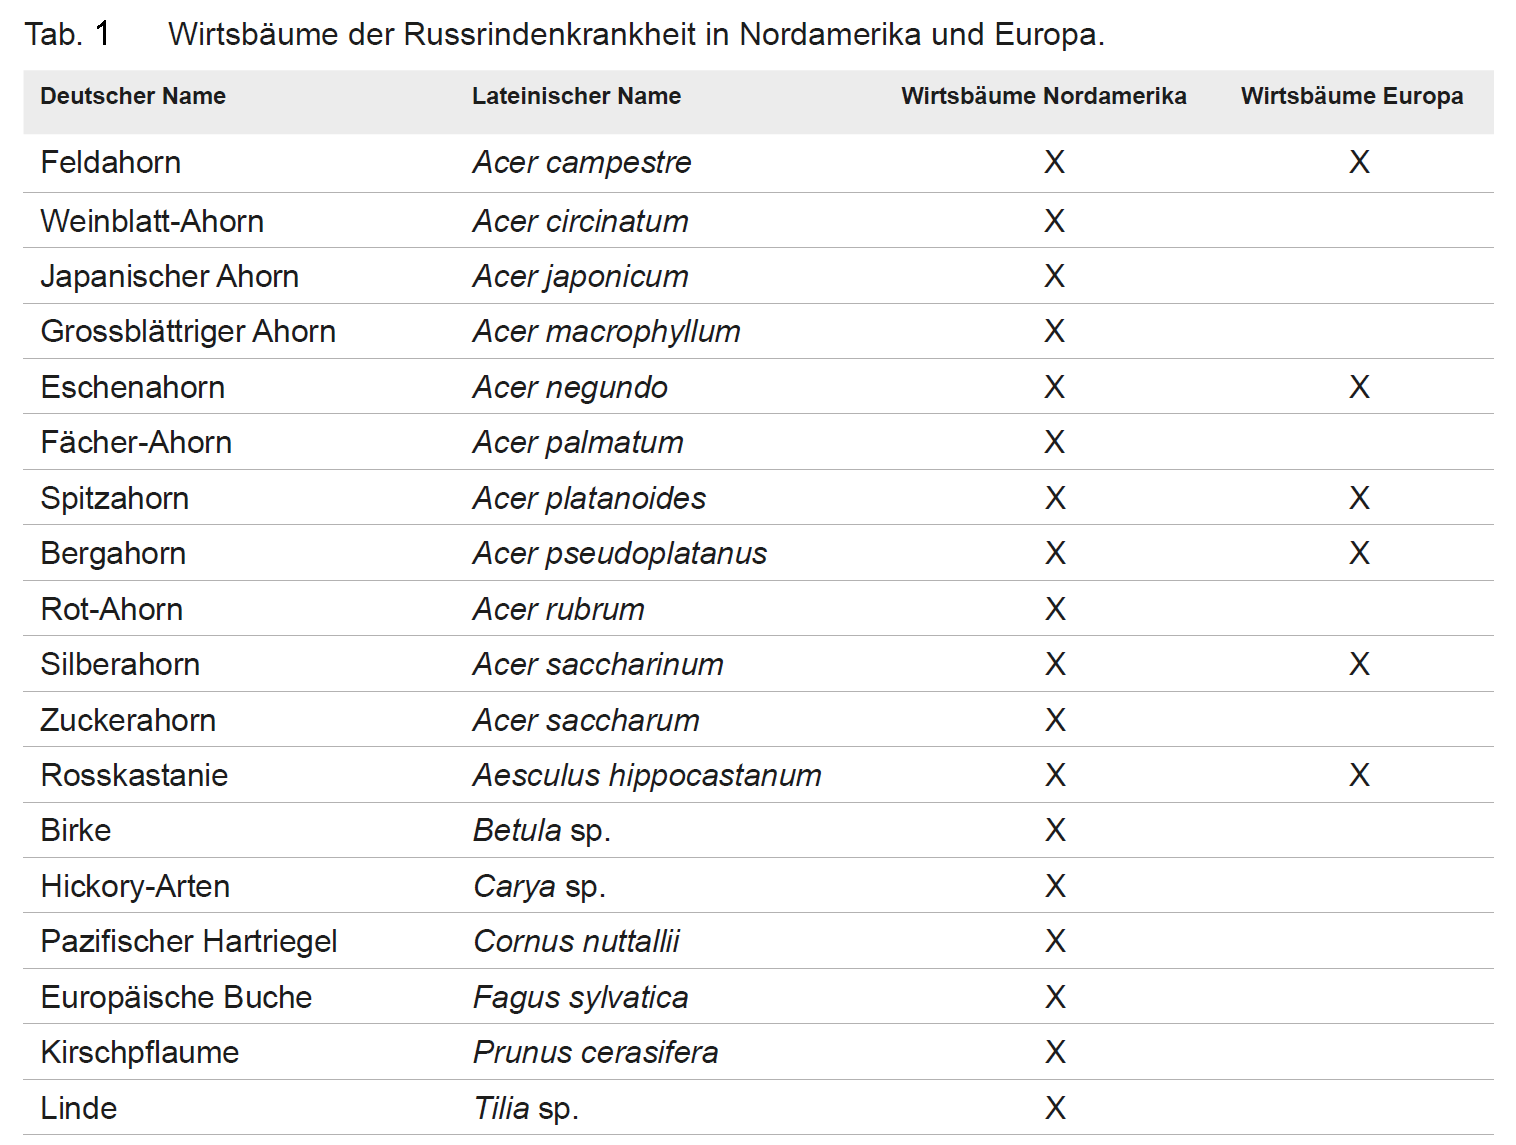Select the 'Wirtsbäume Europa' column header
This screenshot has width=1516, height=1145.
tap(1352, 96)
